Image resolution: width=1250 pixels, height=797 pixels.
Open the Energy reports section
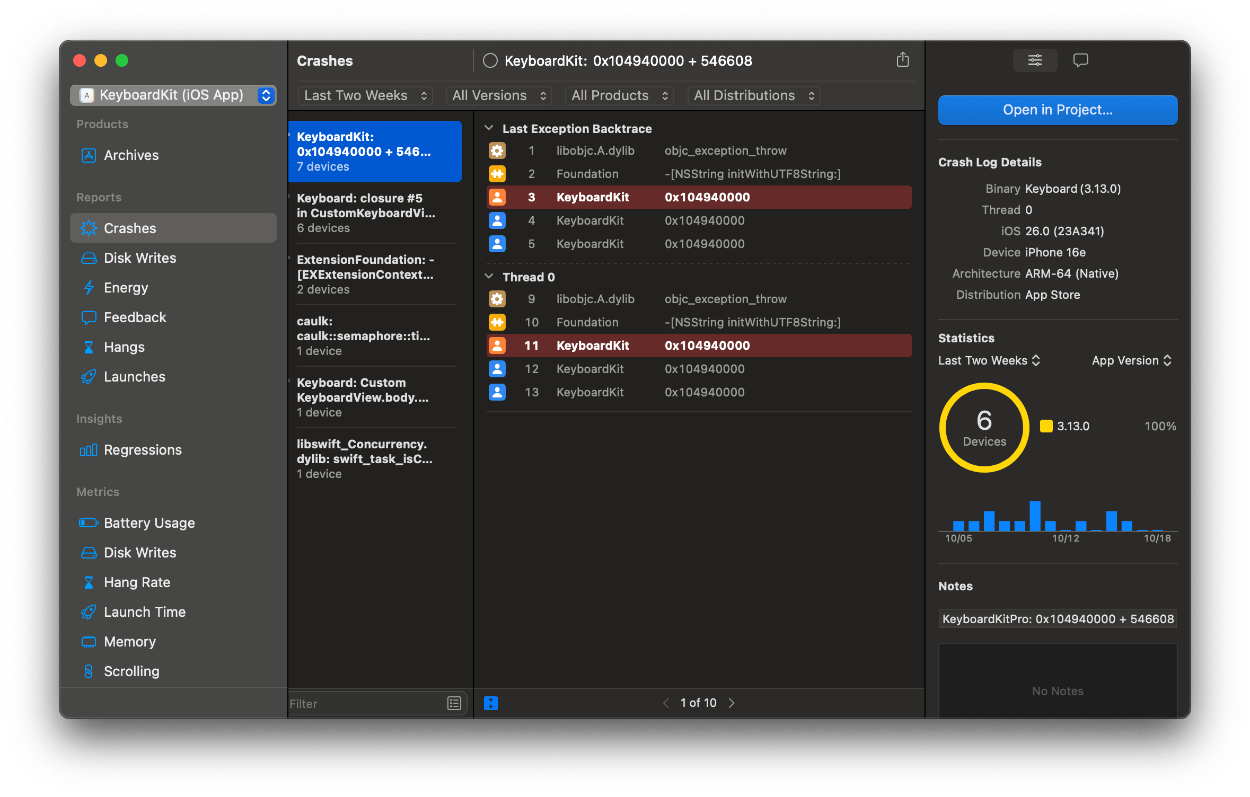[125, 288]
